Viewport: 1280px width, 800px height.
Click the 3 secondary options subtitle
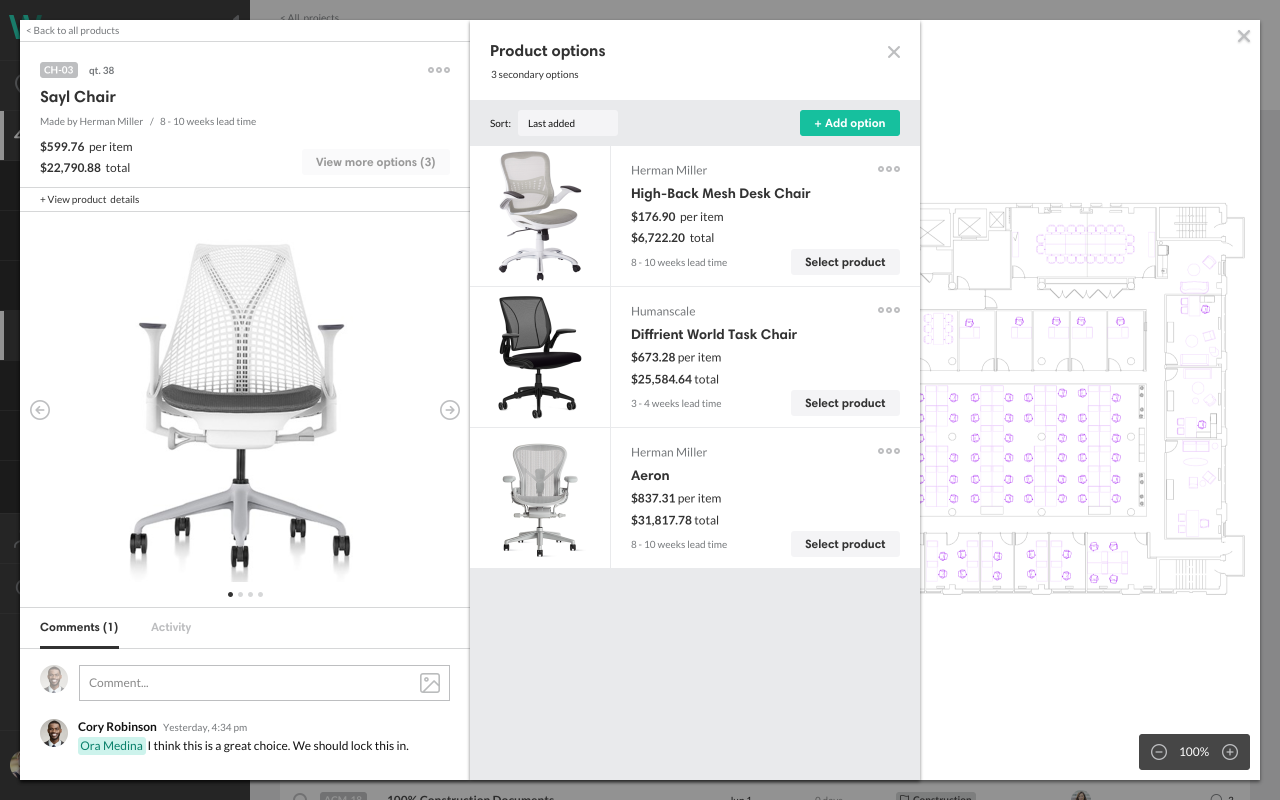coord(534,75)
